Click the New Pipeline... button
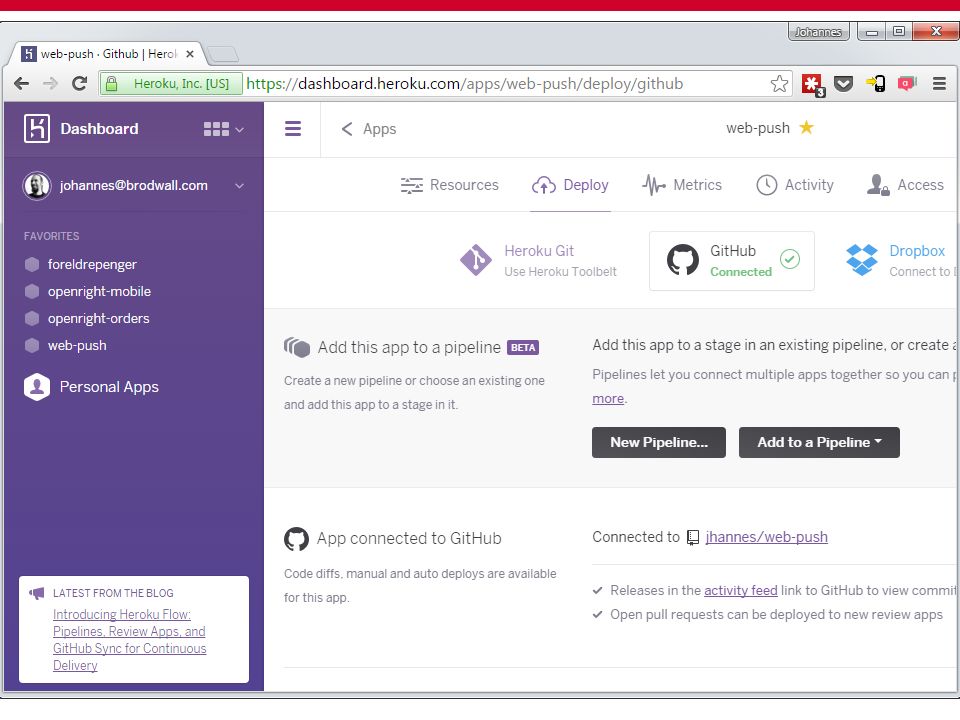Viewport: 960px width, 720px height. (659, 443)
